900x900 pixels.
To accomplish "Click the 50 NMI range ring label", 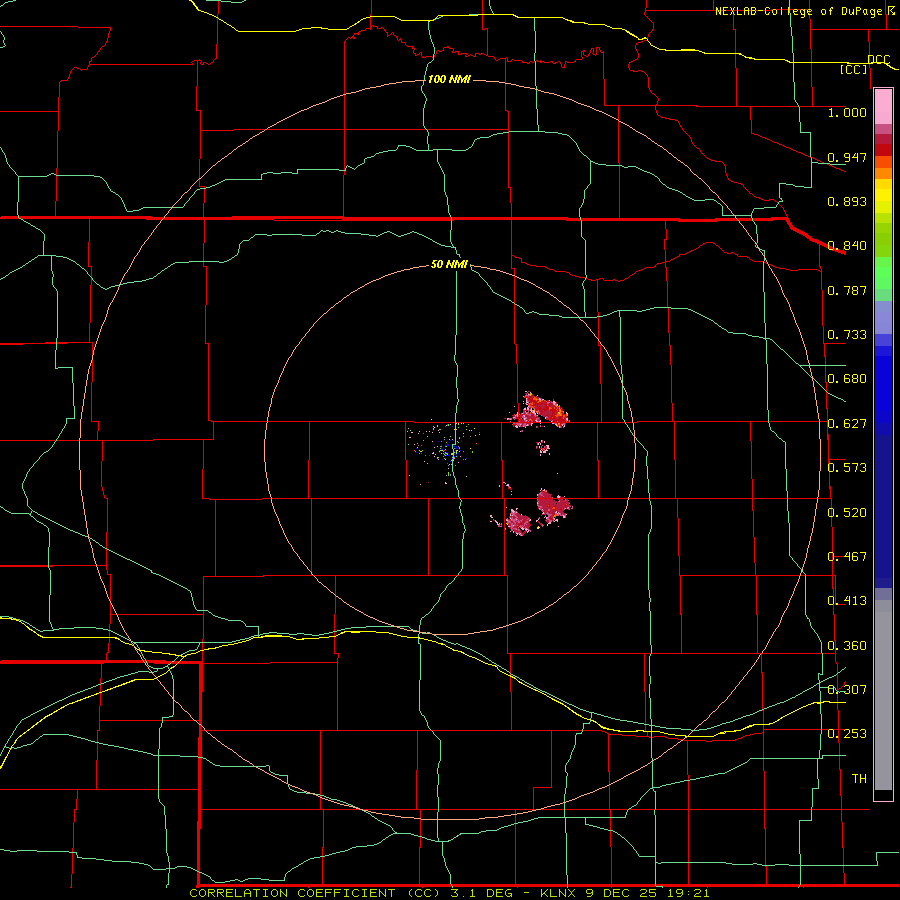I will [449, 264].
